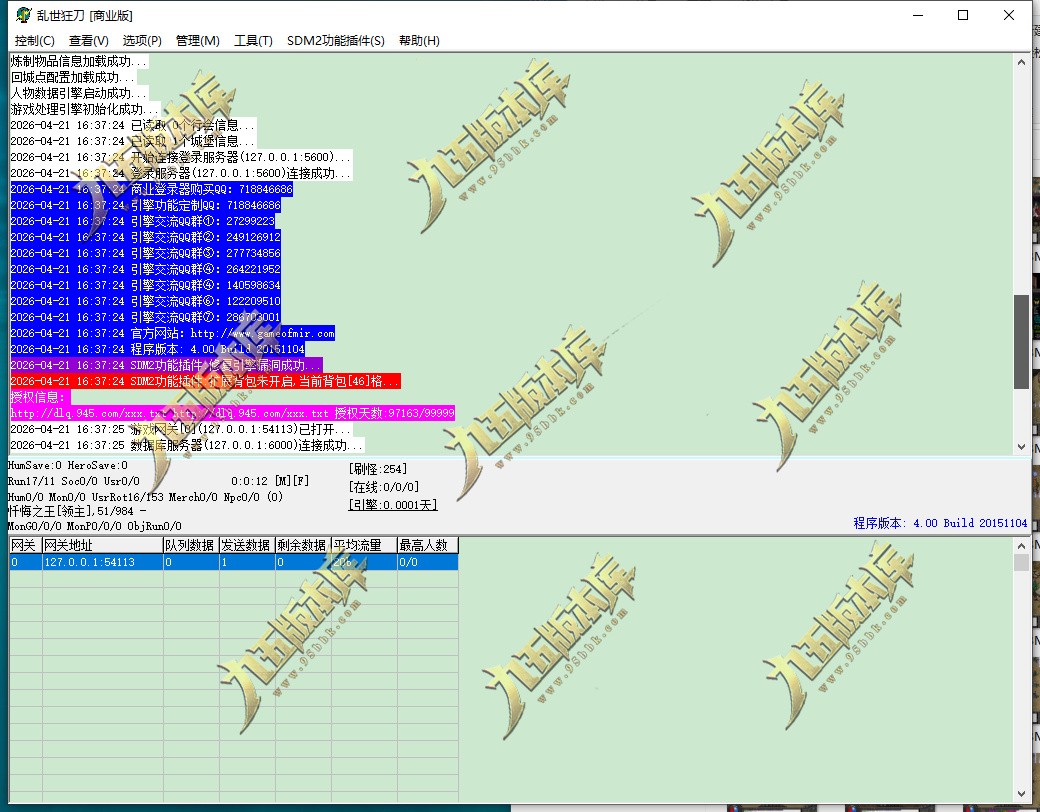1040x812 pixels.
Task: Click the 0:0:12 [M][F] timer text
Action: click(x=270, y=481)
